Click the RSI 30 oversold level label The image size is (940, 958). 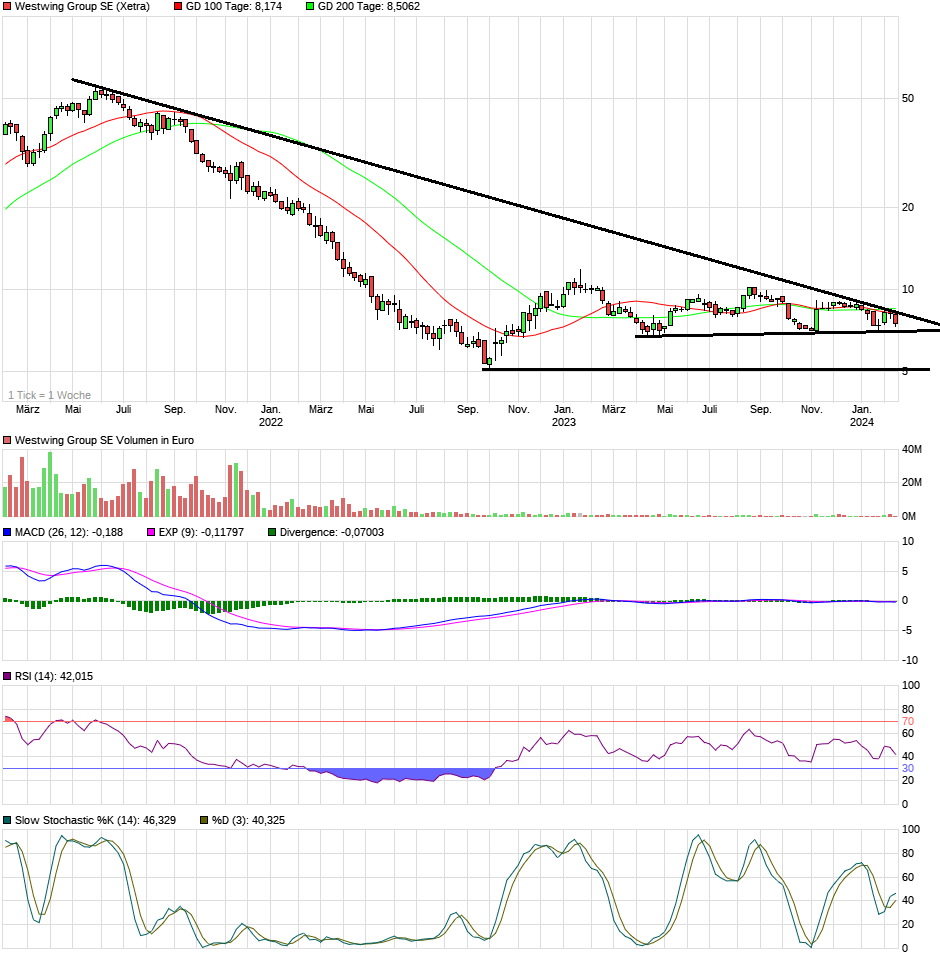pos(908,768)
